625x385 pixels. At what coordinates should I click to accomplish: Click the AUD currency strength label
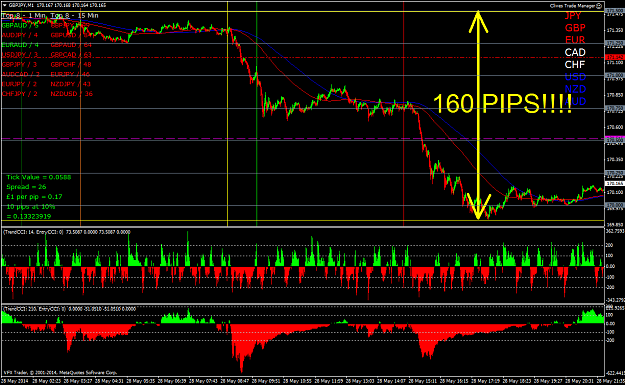tap(575, 101)
